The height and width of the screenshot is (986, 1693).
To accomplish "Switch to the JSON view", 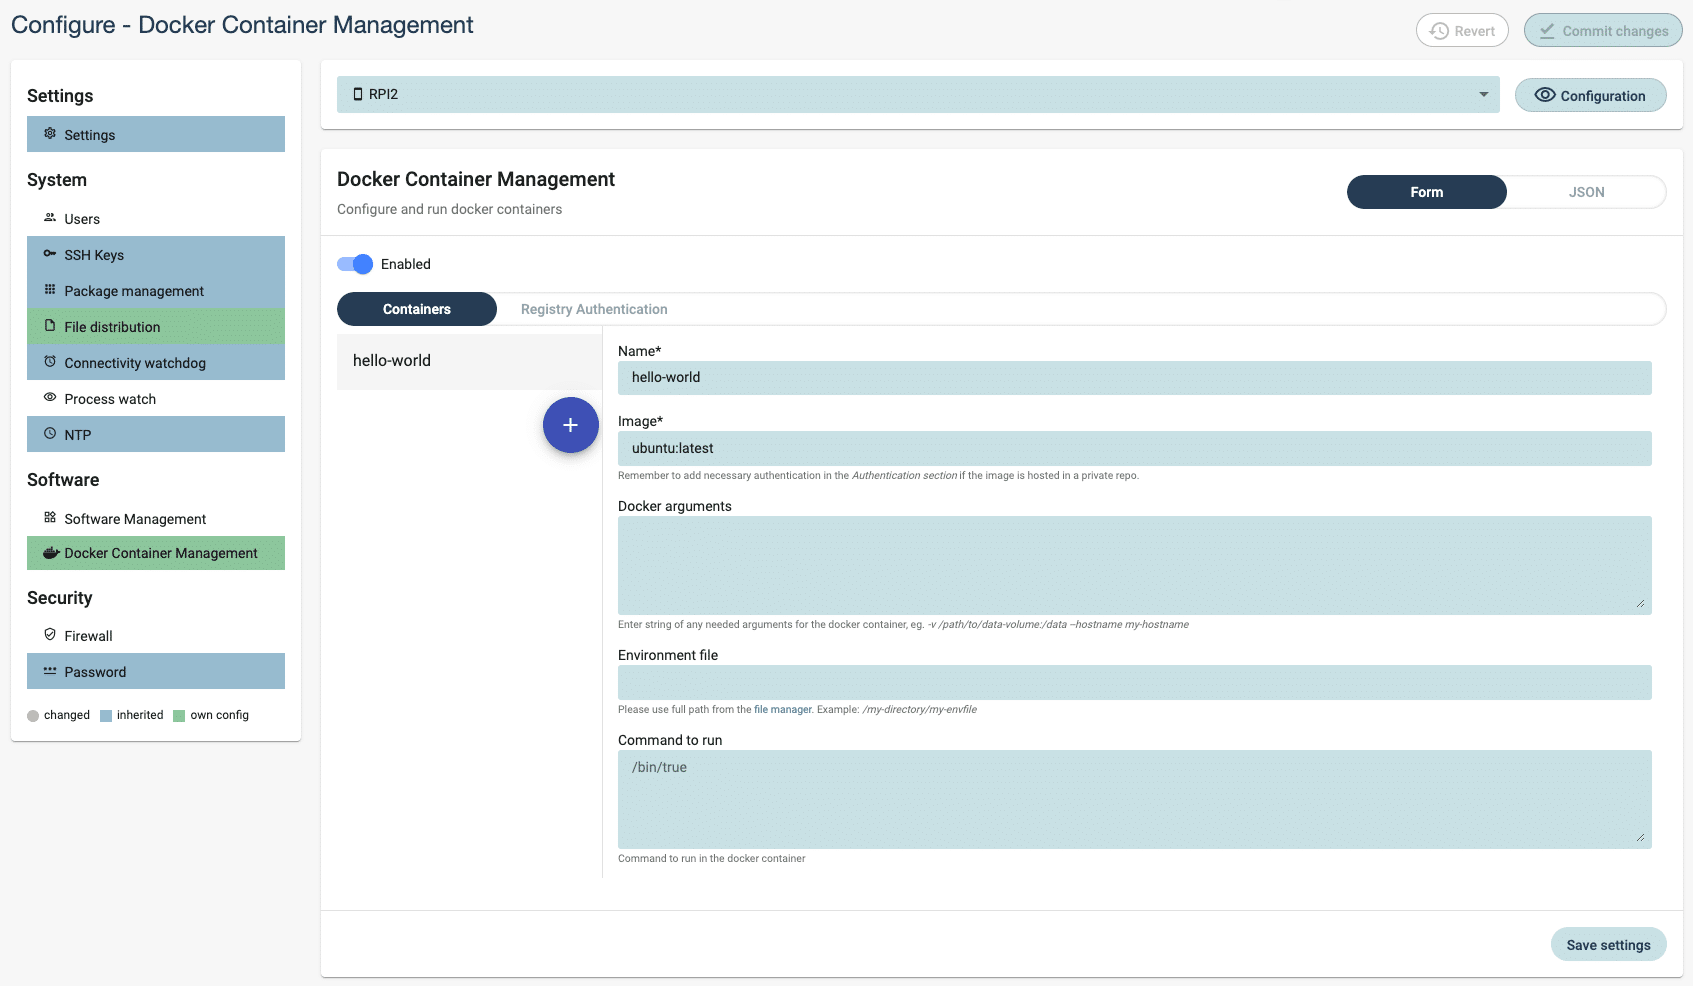I will [1586, 192].
